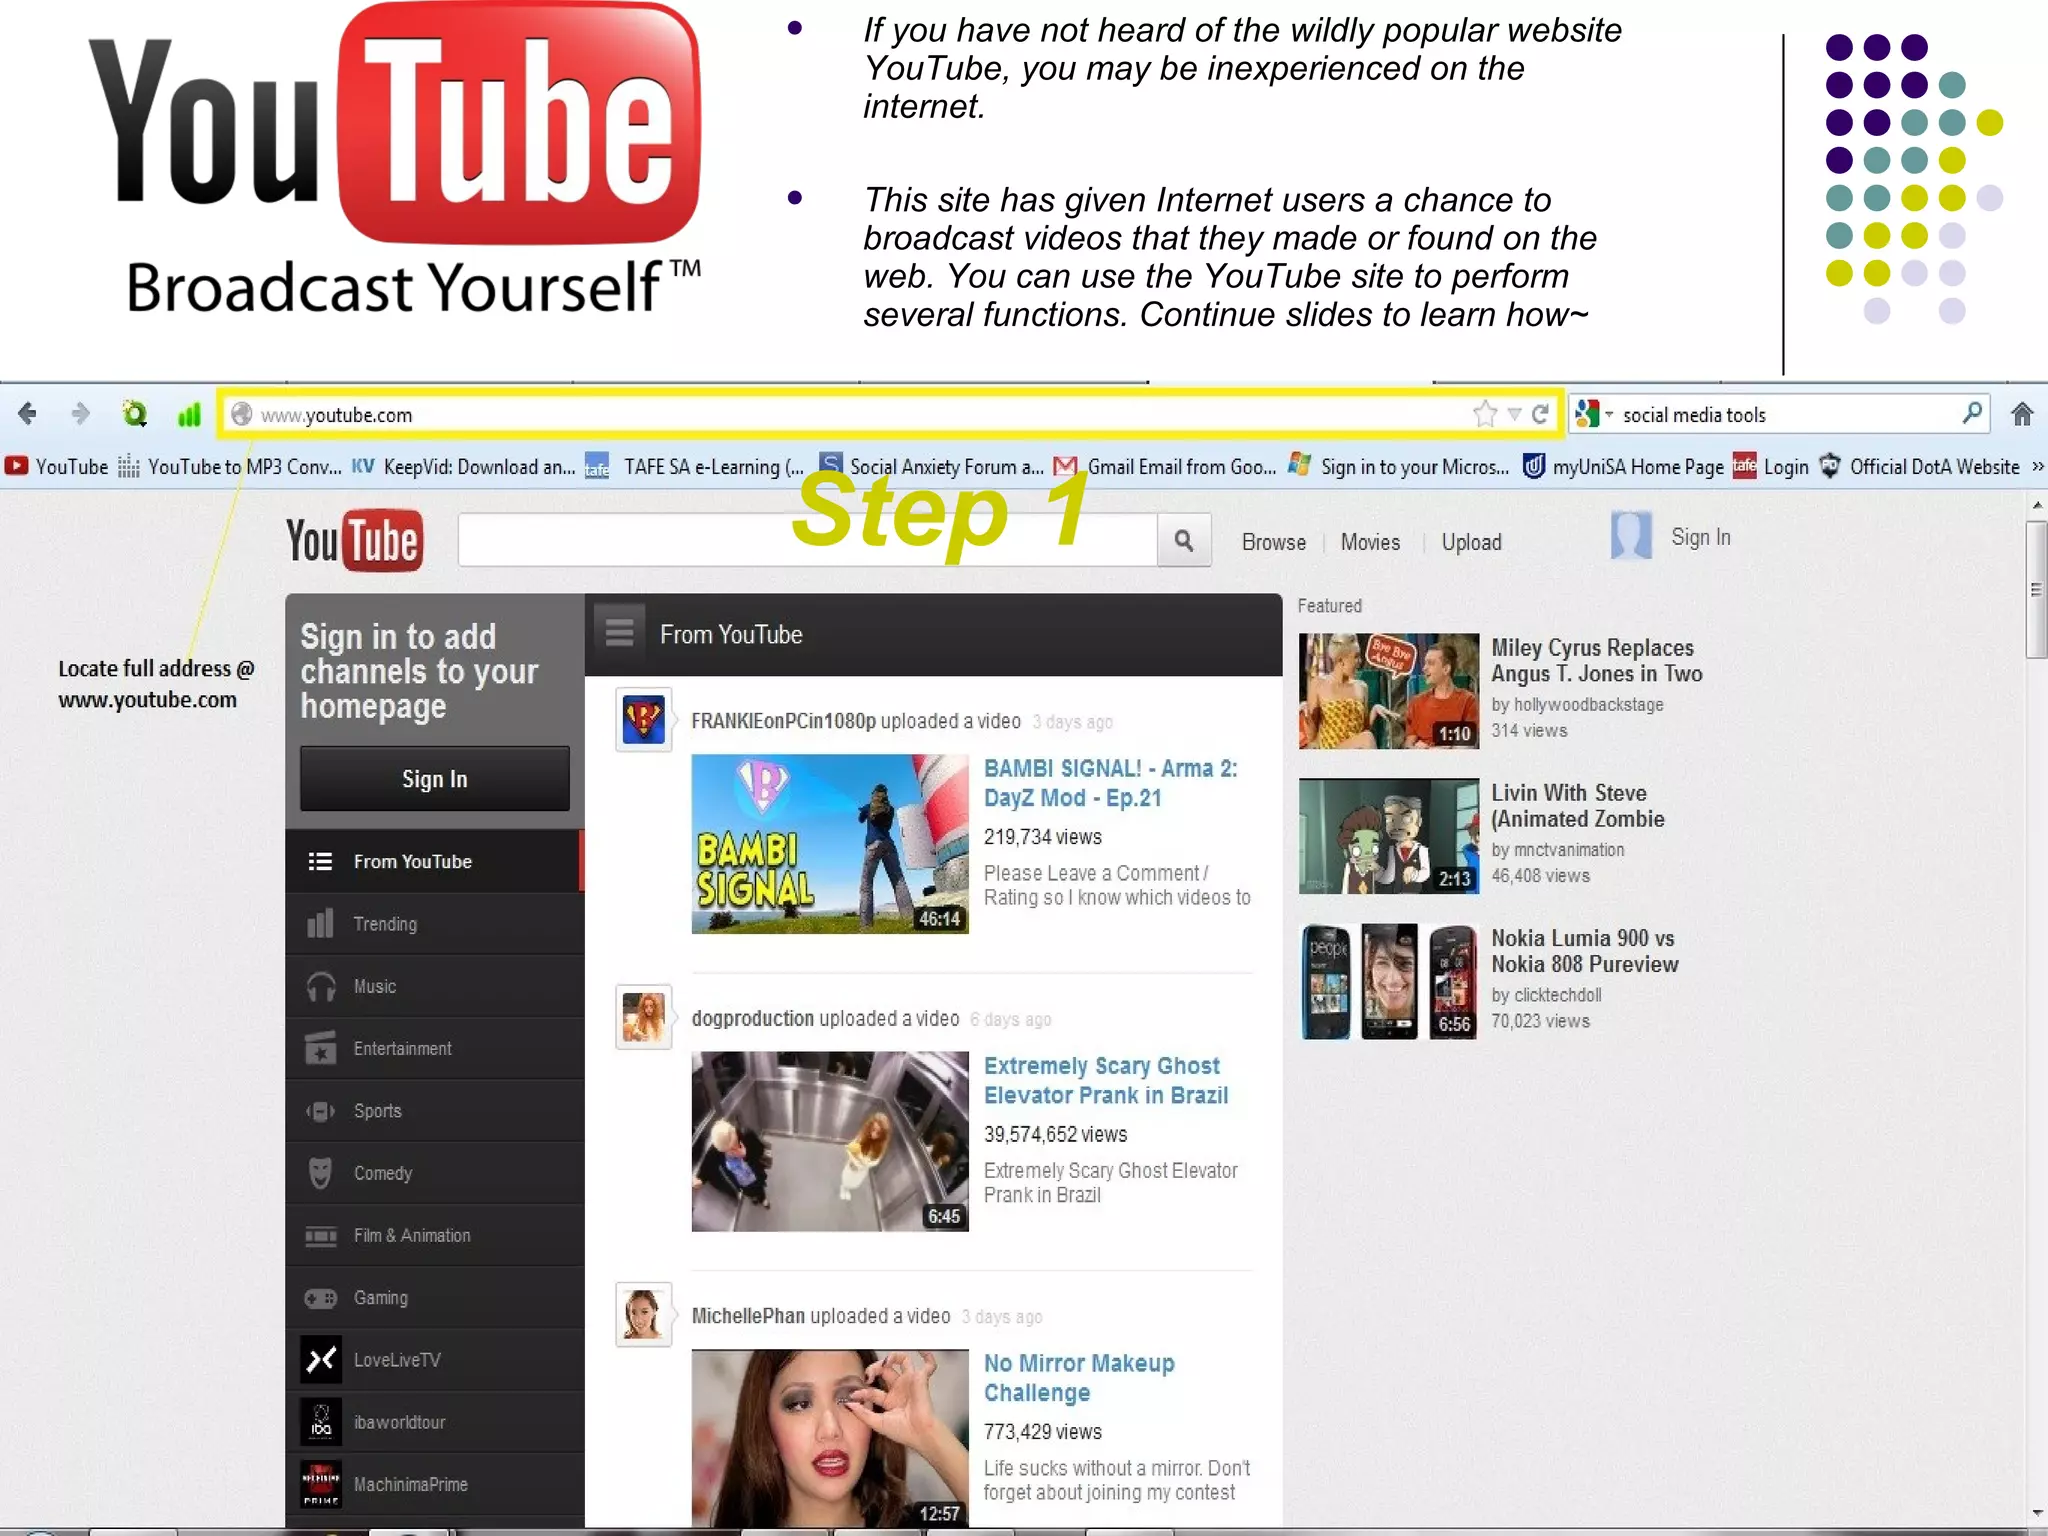This screenshot has height=1536, width=2048.
Task: Click the Nokia Lumia 900 featured thumbnail
Action: (x=1389, y=982)
